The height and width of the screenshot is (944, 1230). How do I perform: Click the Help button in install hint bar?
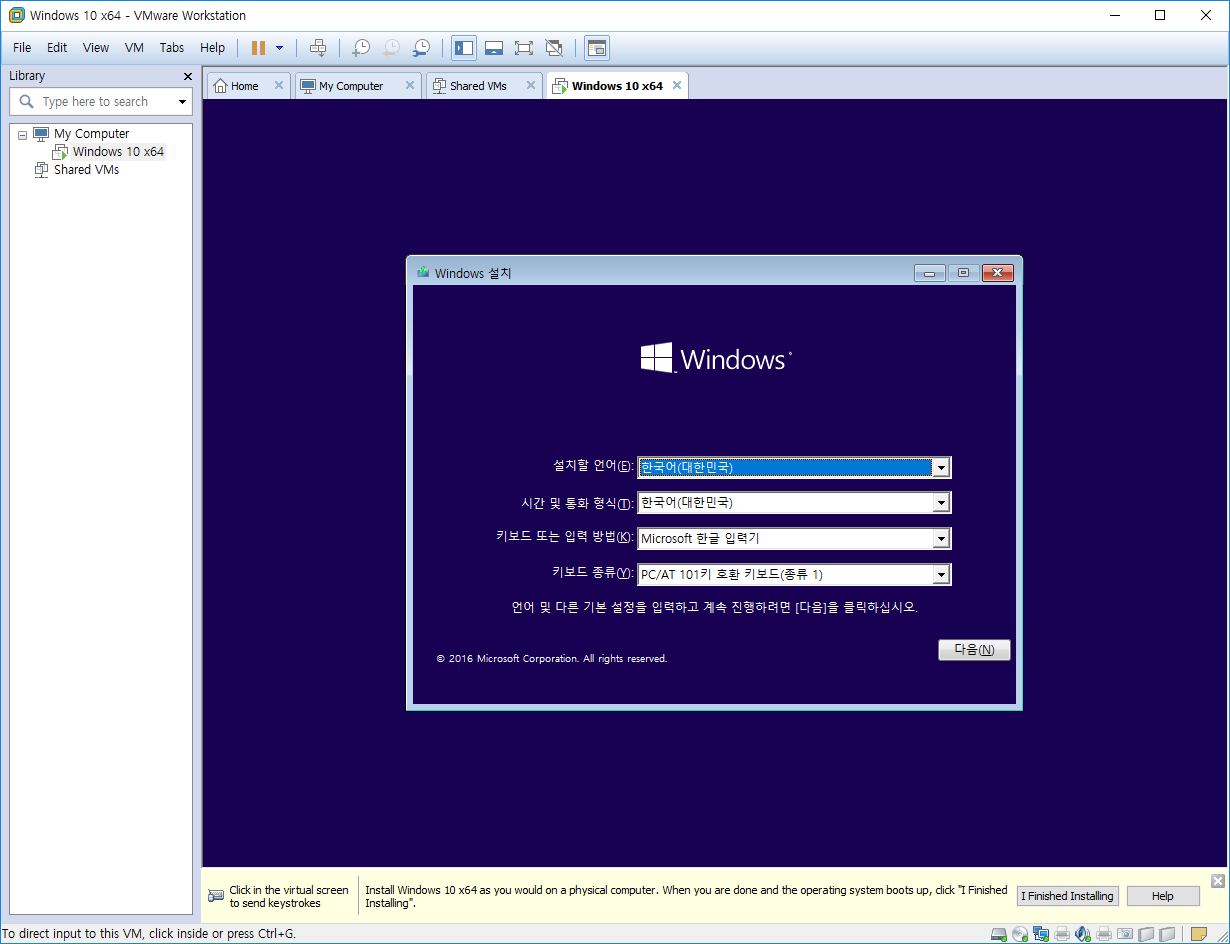[x=1163, y=896]
